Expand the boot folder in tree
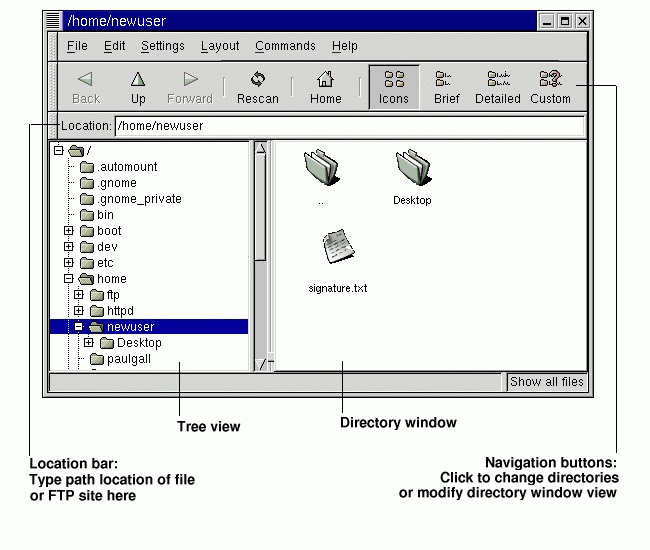 (69, 231)
